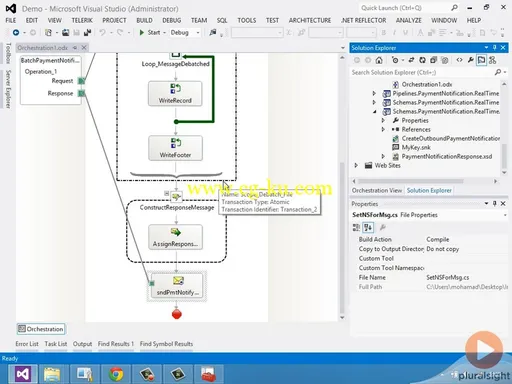Toggle auto-hide pin on Solution Explorer panel

[x=495, y=48]
